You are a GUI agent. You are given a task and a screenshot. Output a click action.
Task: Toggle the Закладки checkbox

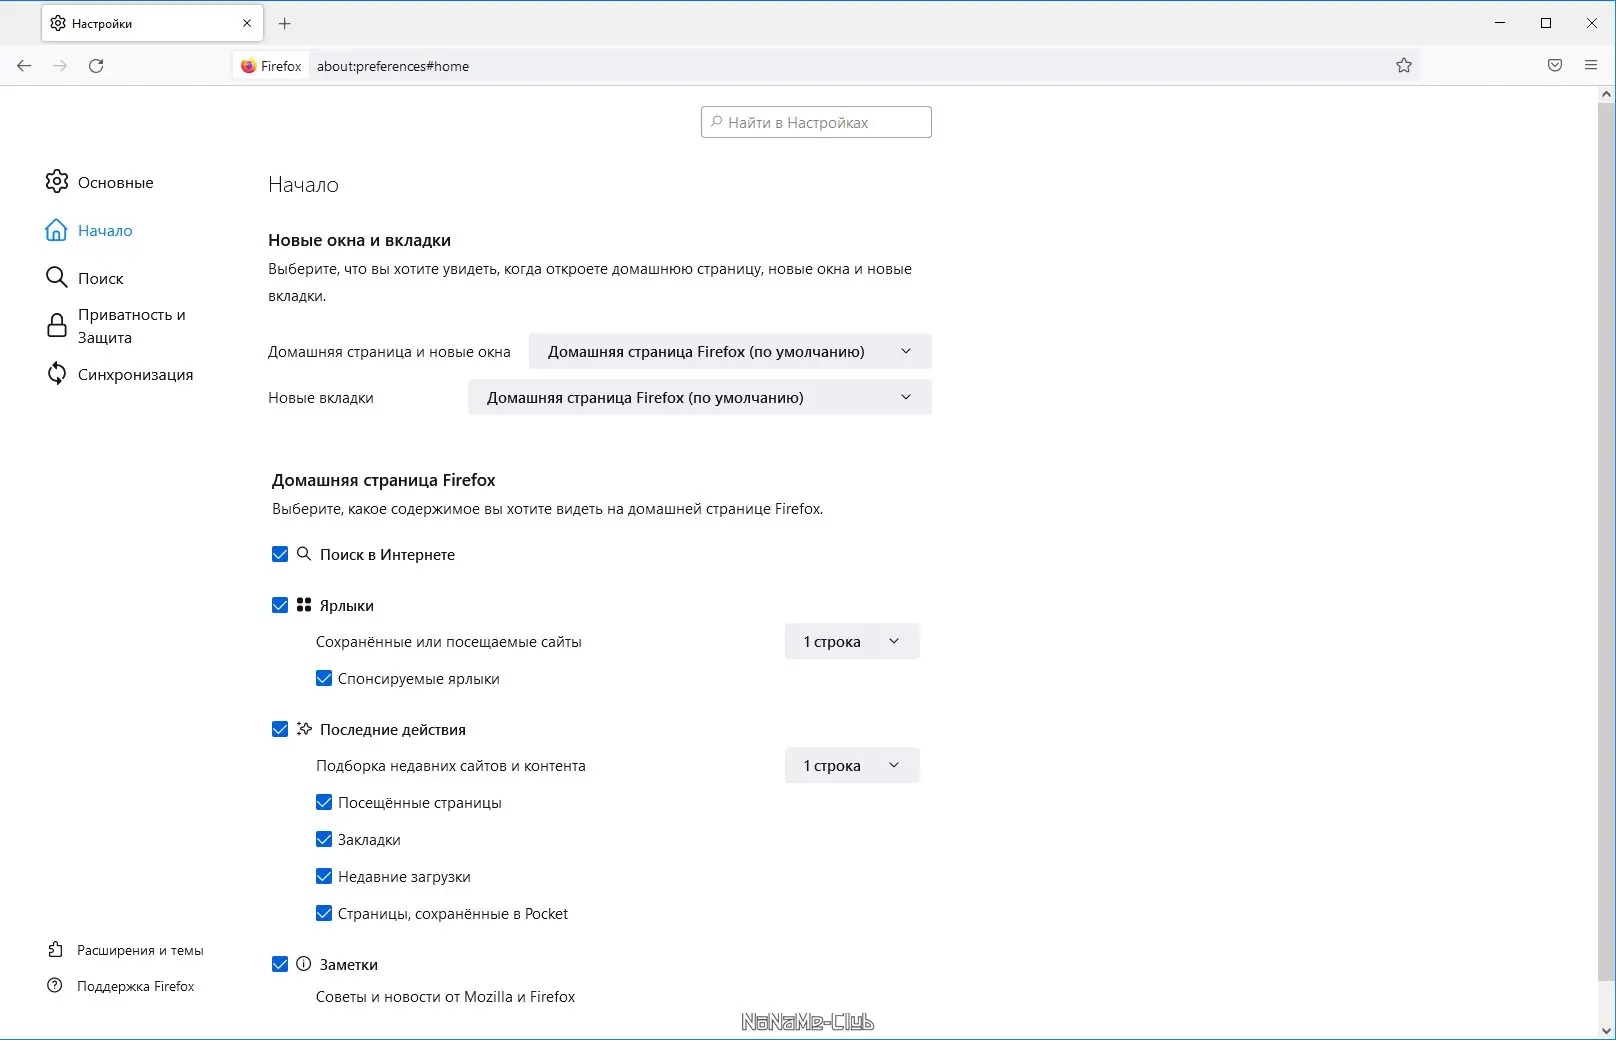tap(324, 839)
